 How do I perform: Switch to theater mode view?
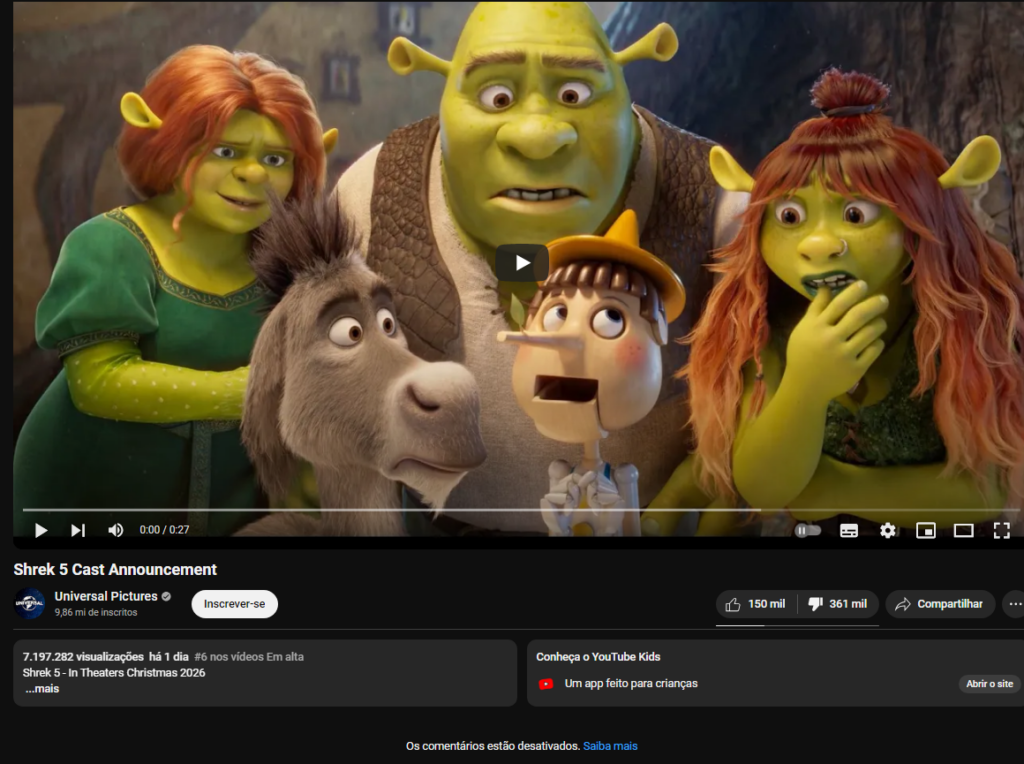963,530
